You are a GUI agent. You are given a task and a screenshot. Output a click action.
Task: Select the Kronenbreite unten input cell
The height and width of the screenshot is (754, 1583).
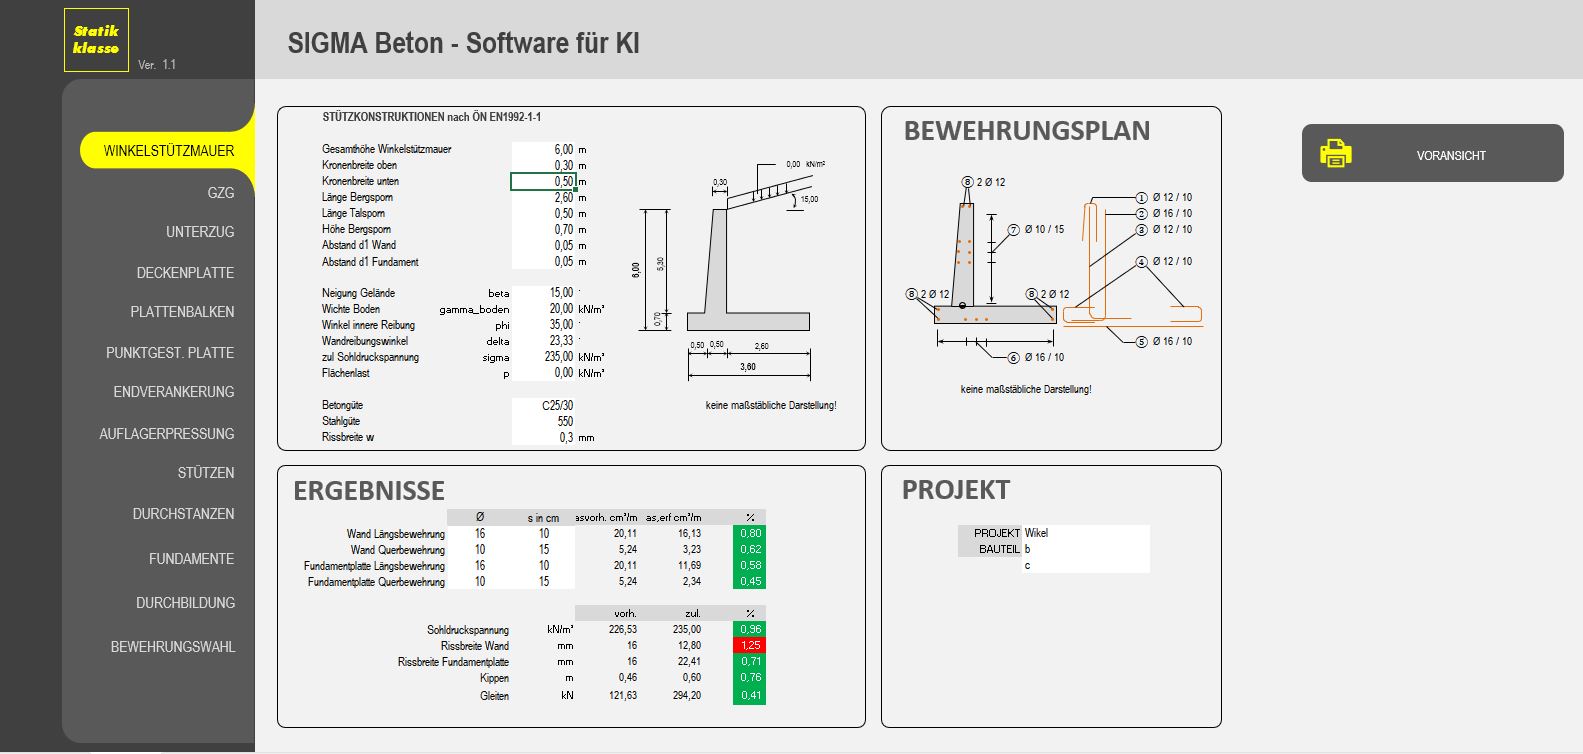click(x=543, y=181)
